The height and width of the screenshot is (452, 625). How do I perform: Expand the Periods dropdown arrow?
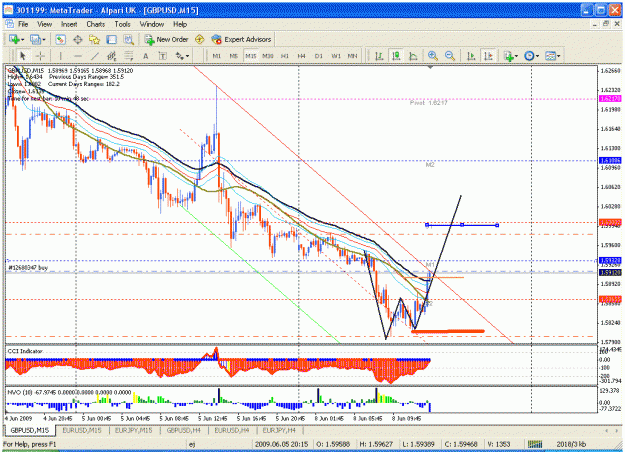pos(537,56)
